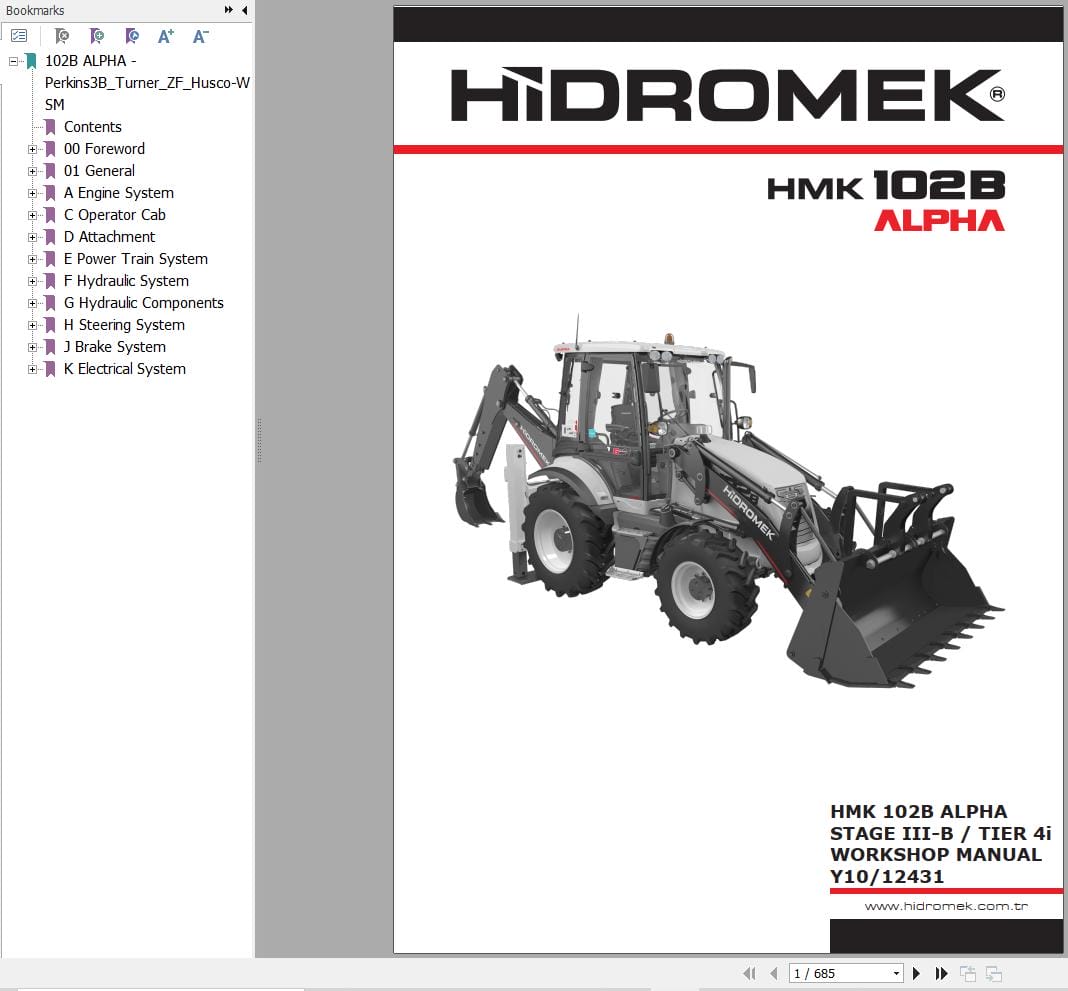Decrease bookmark text size with A- icon

(201, 35)
